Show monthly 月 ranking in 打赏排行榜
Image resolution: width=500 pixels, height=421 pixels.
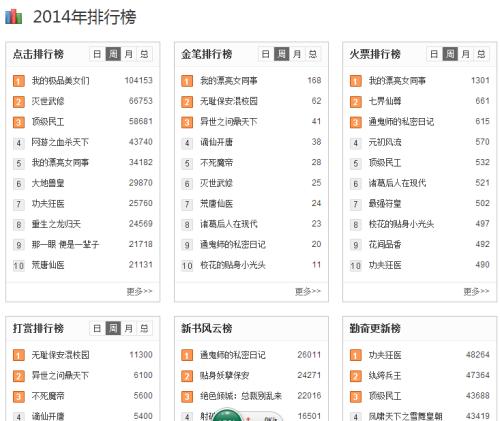[129, 328]
